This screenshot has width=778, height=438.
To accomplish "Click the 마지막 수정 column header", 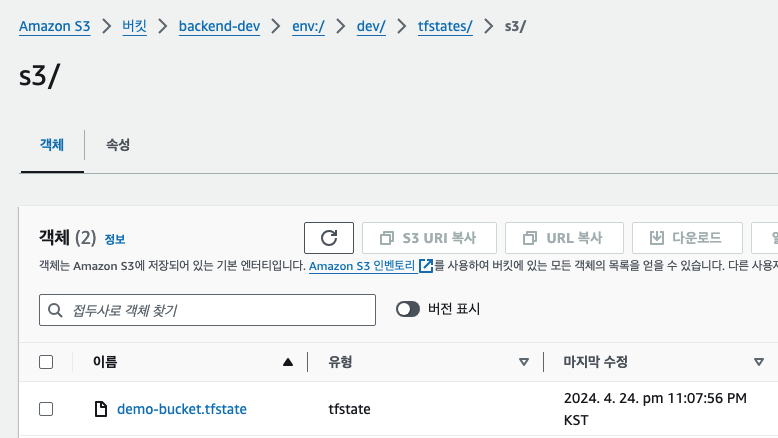I will coord(595,362).
